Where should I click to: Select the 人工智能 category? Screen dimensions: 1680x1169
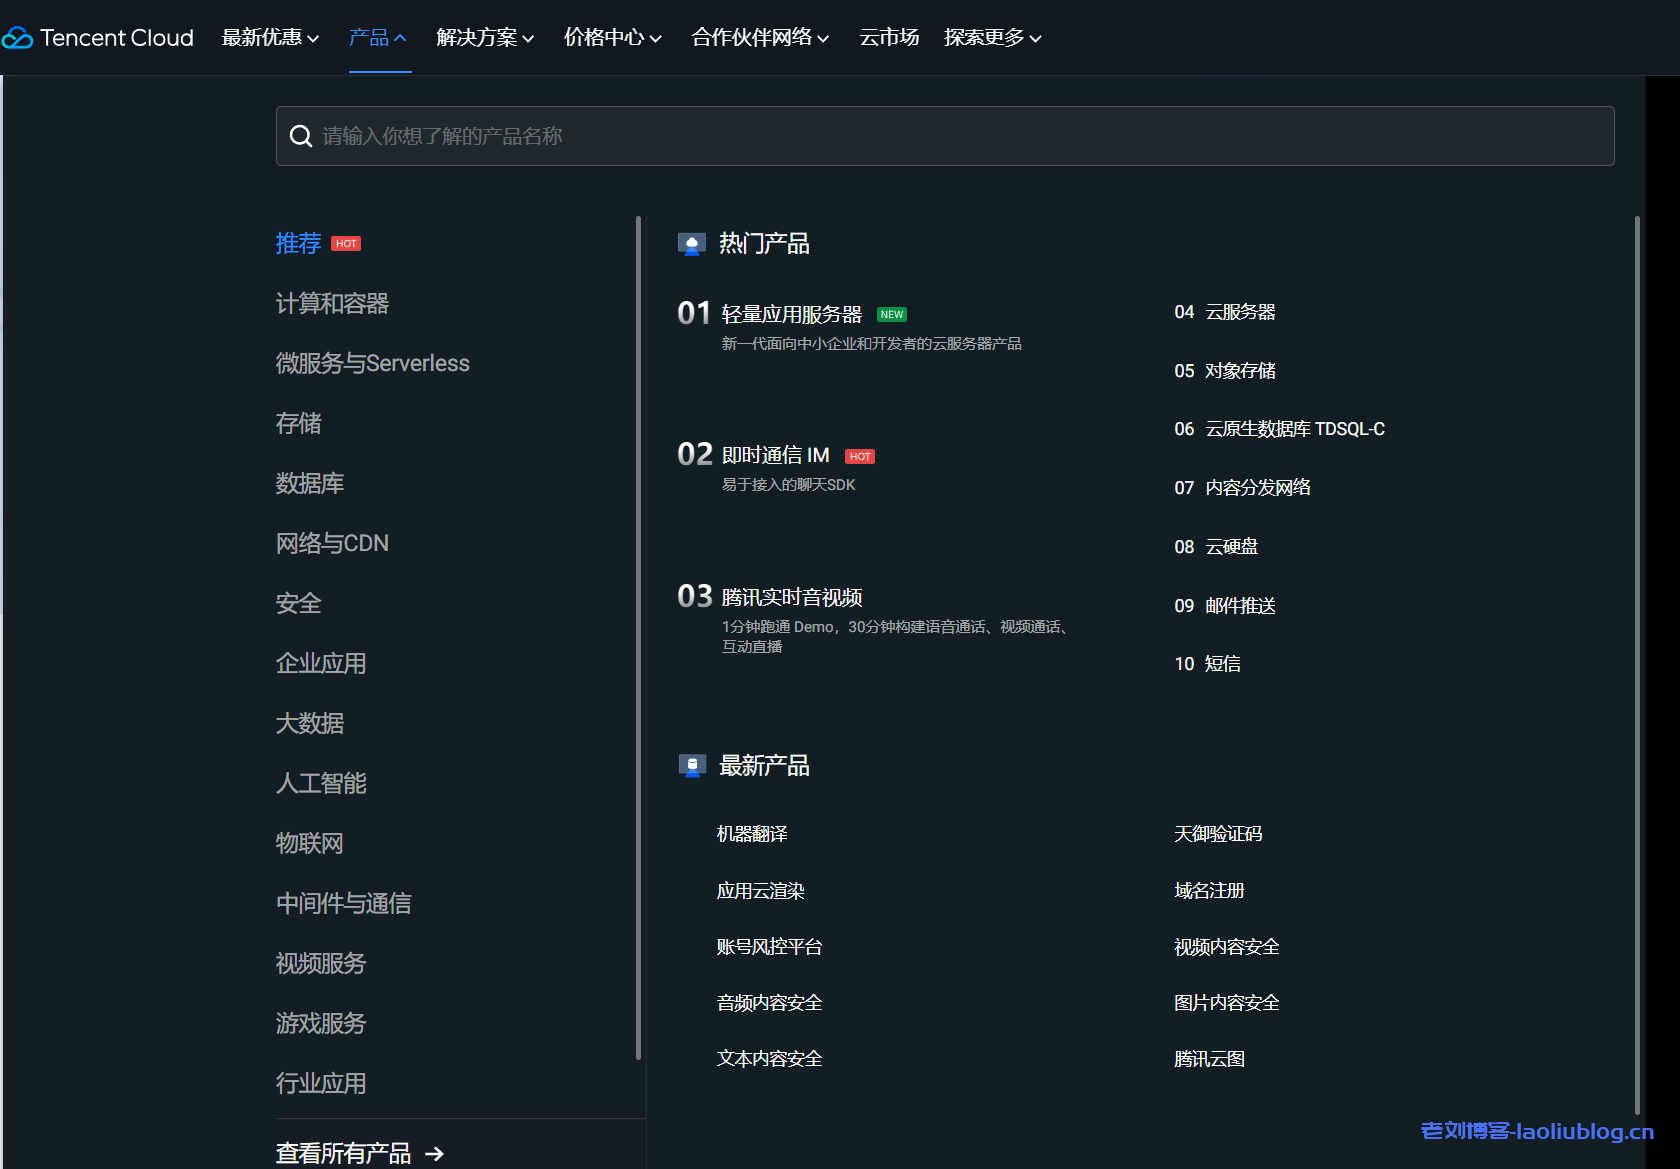point(321,784)
